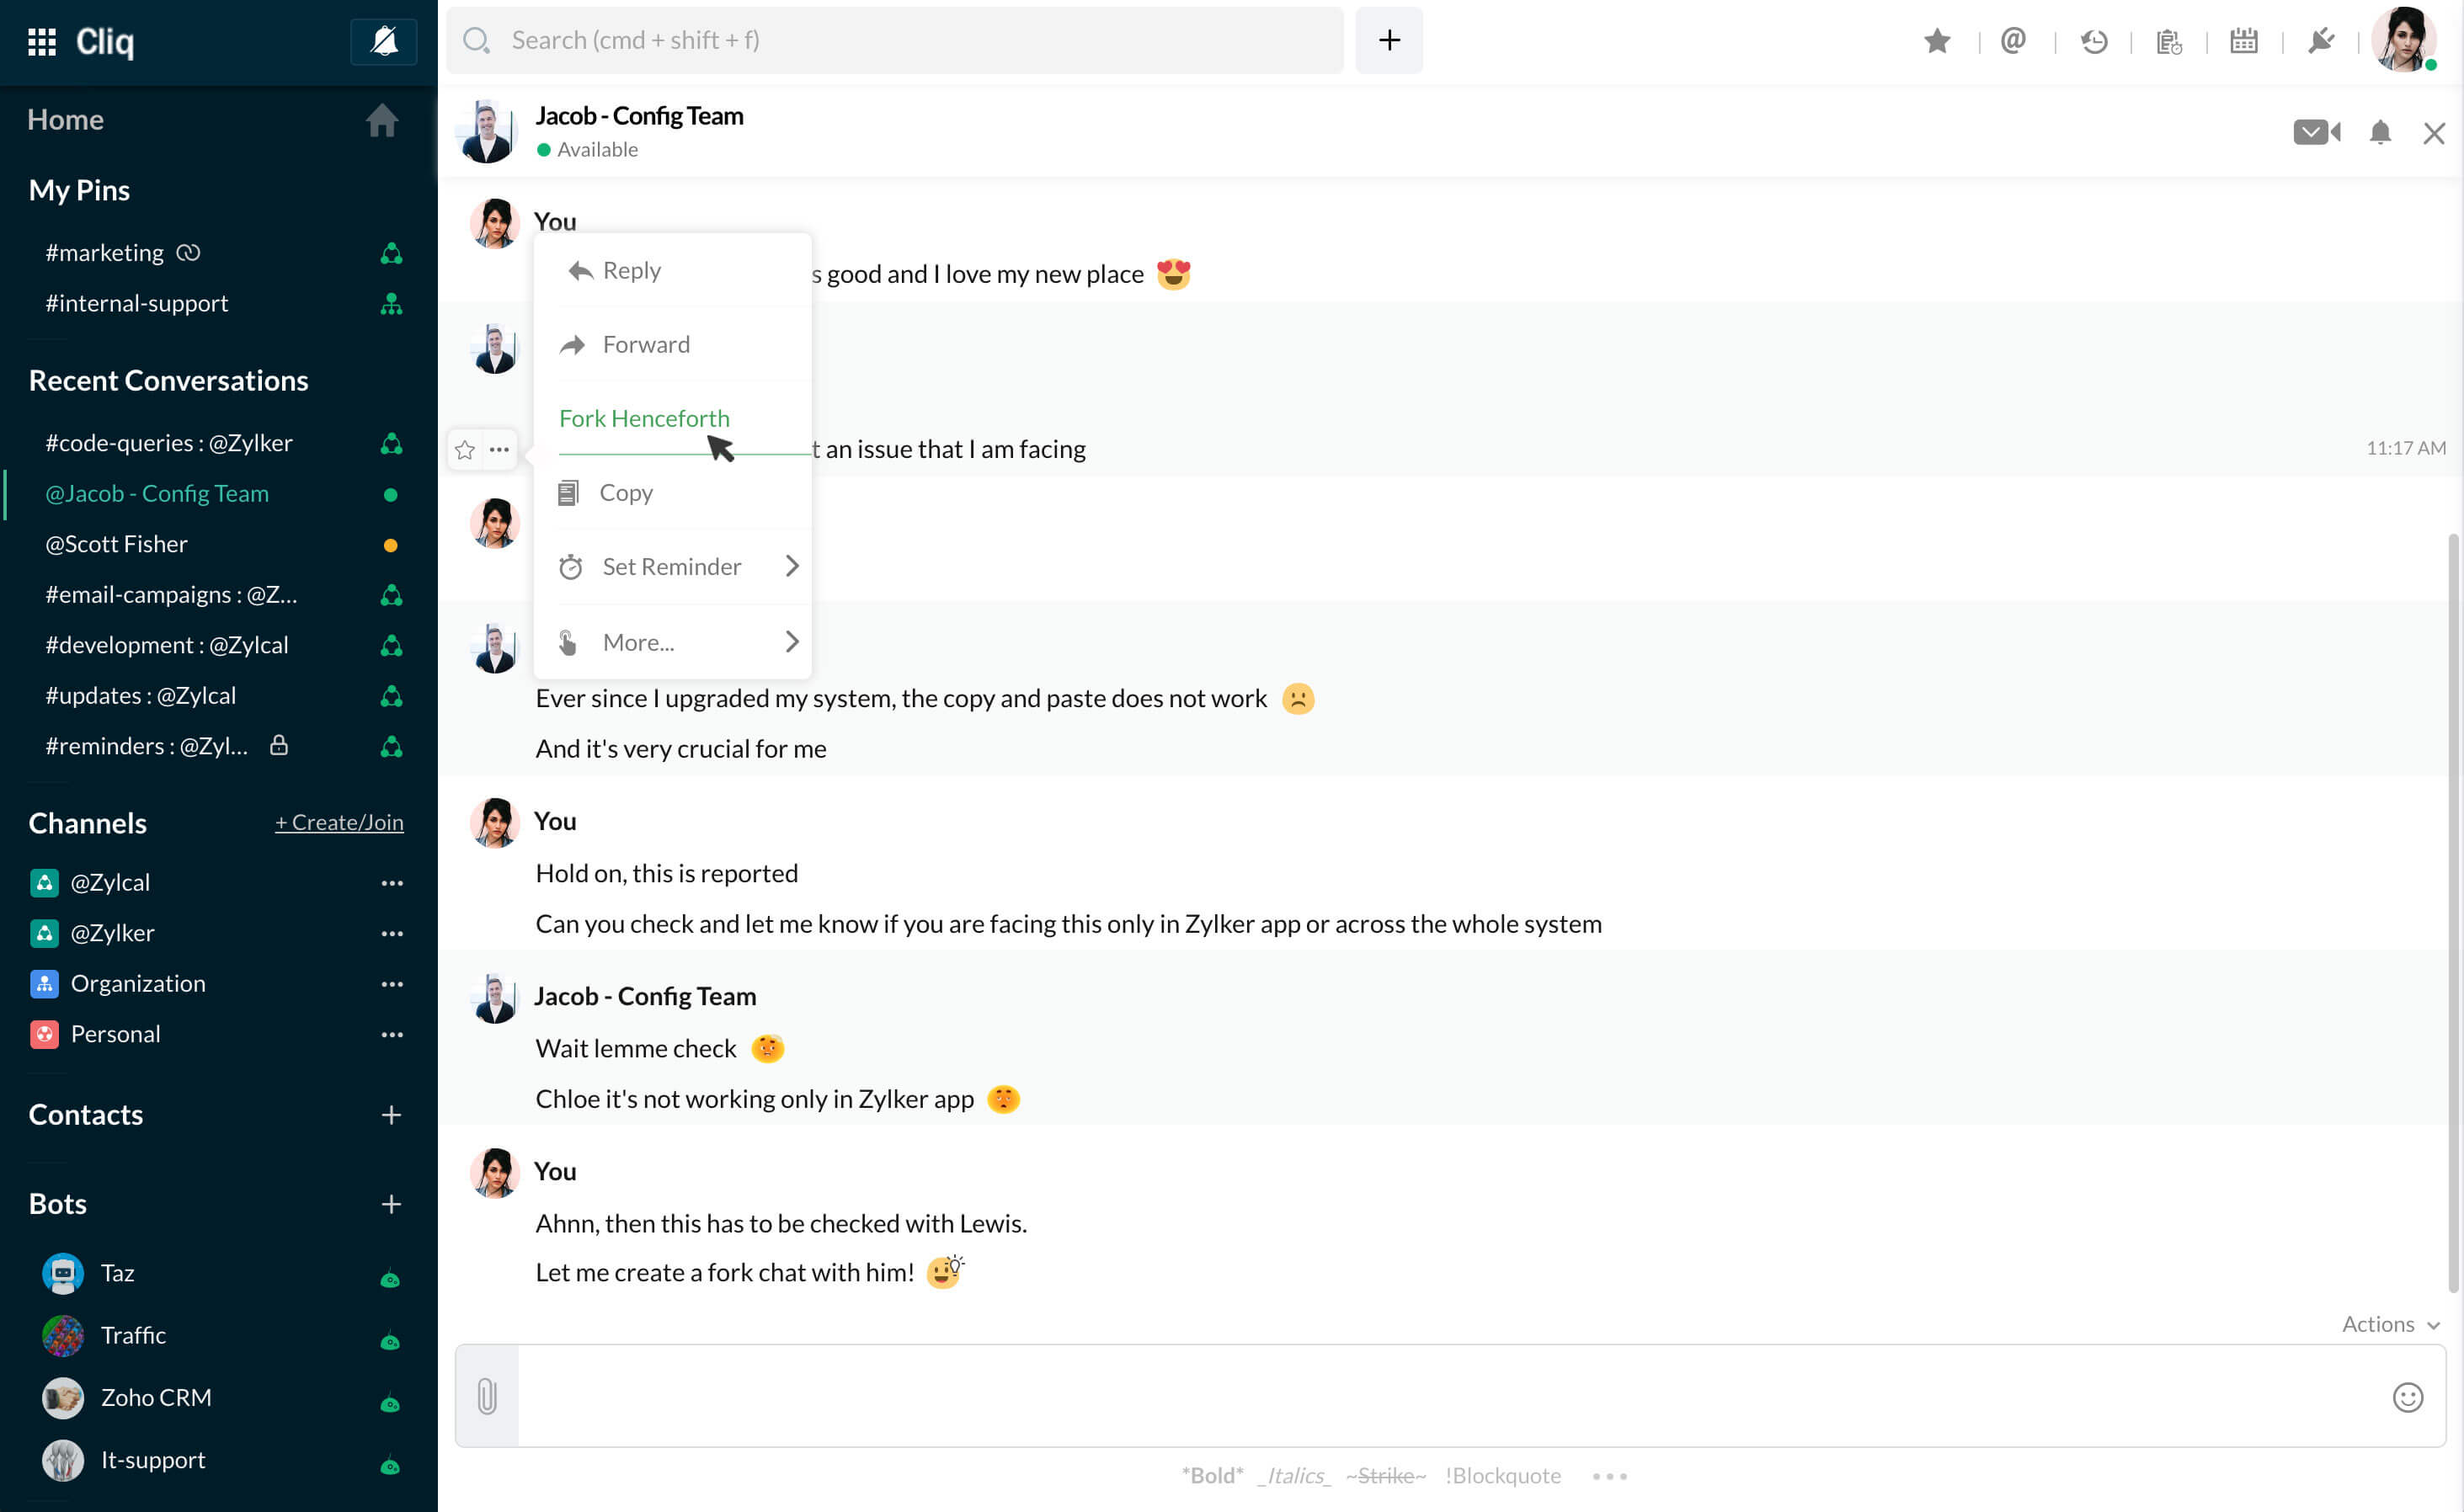Open the Personal channel group
Image resolution: width=2464 pixels, height=1512 pixels.
pos(115,1034)
